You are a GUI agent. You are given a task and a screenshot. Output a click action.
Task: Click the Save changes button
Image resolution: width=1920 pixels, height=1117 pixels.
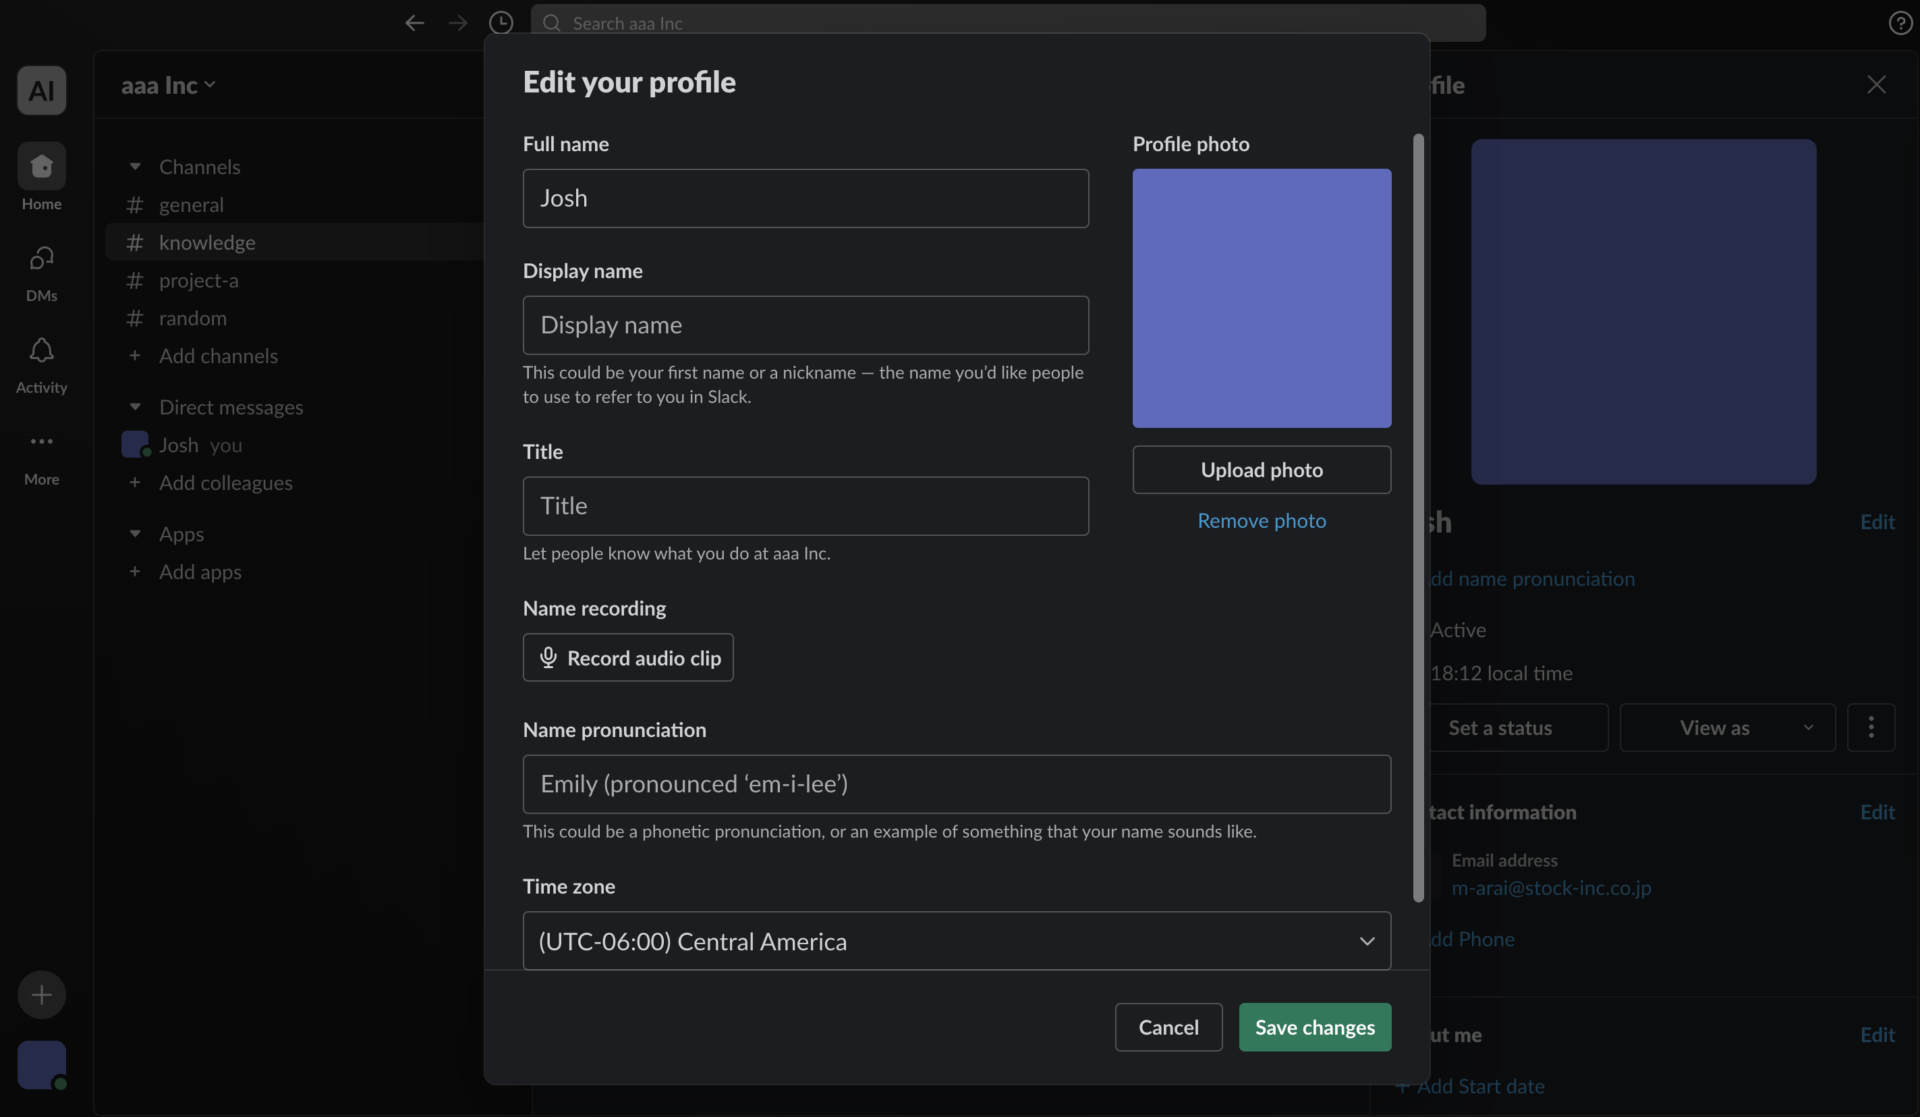pos(1314,1027)
